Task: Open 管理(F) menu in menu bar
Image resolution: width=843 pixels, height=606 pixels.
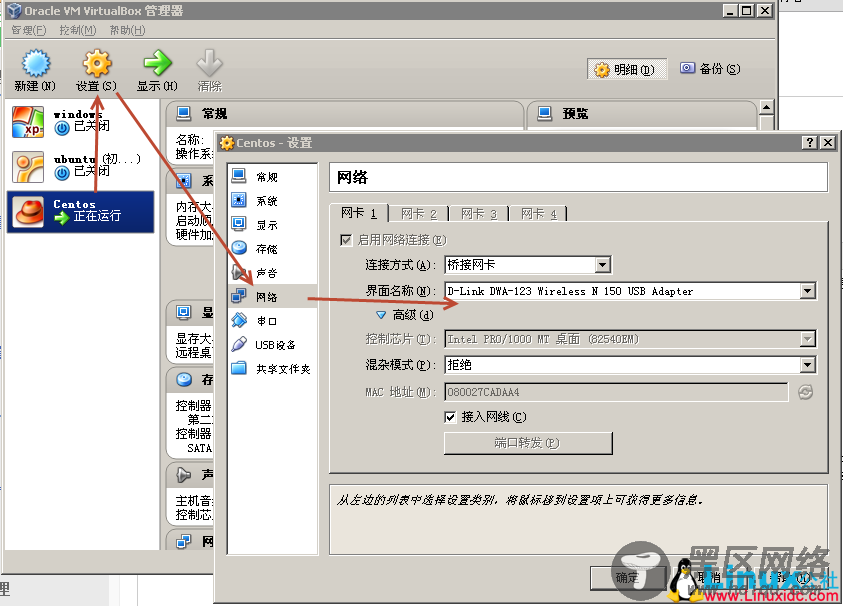Action: (29, 30)
